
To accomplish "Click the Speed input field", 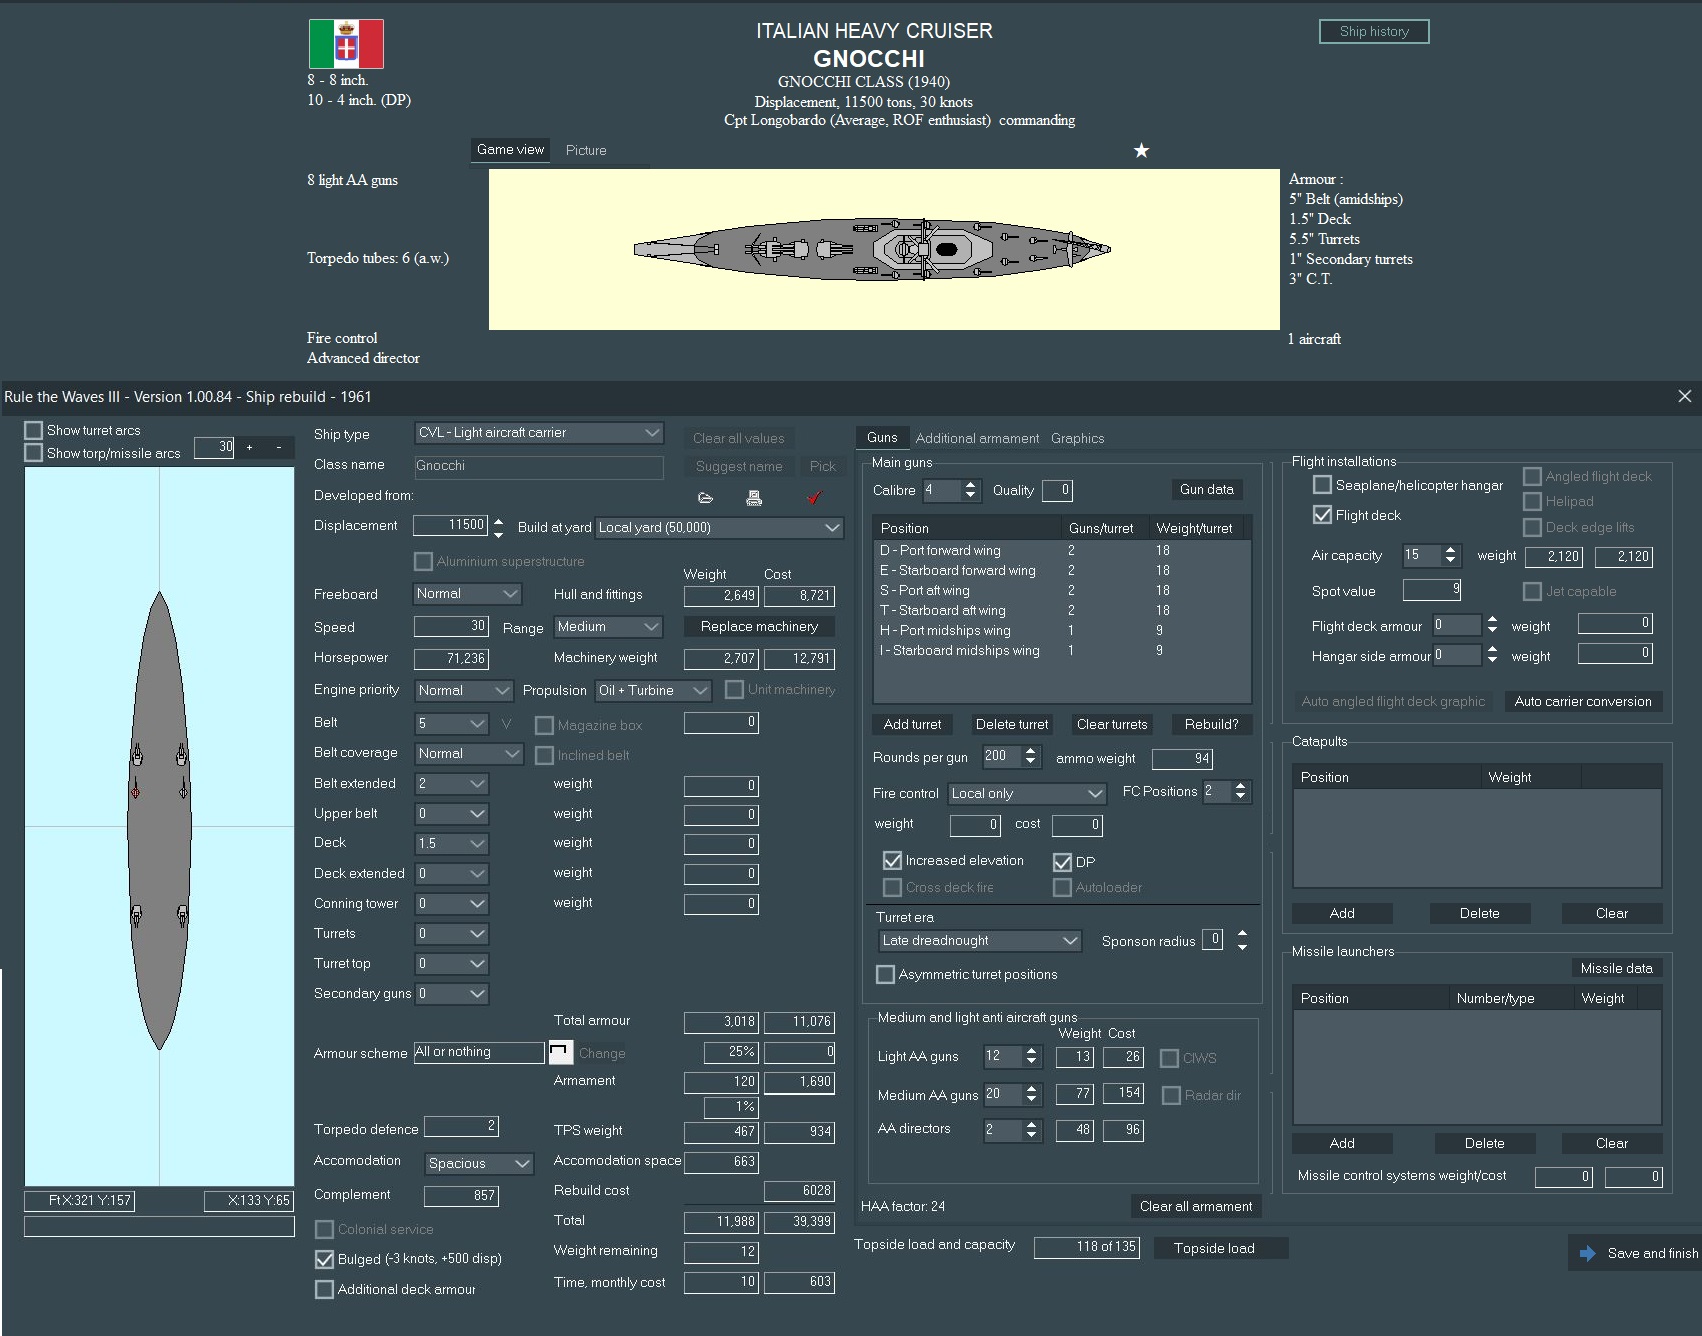I will (x=451, y=626).
